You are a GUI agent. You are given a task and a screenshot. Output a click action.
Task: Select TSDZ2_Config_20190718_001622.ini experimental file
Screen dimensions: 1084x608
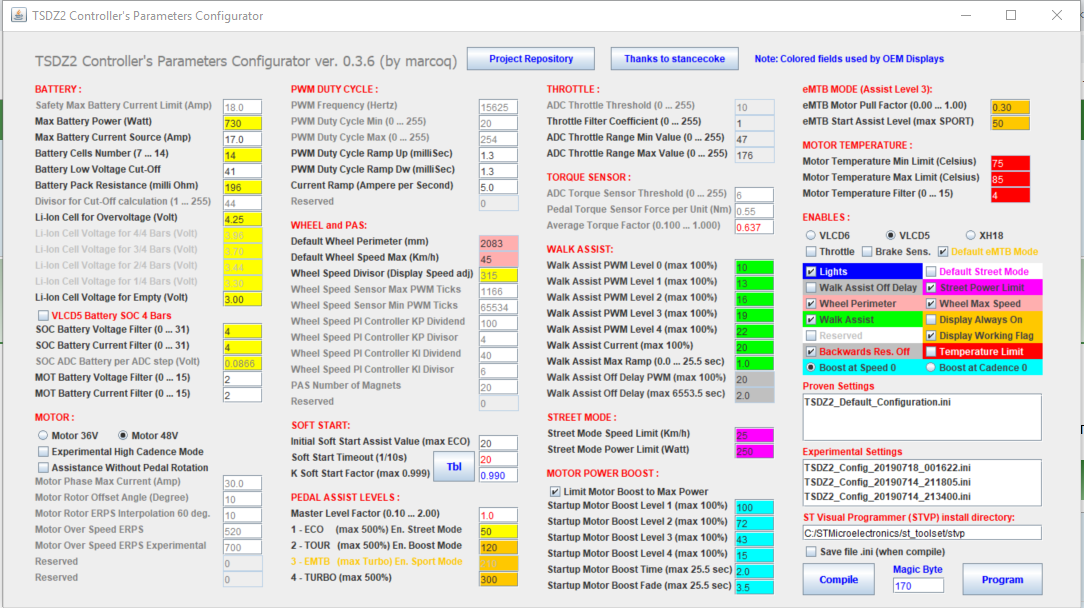coord(887,468)
